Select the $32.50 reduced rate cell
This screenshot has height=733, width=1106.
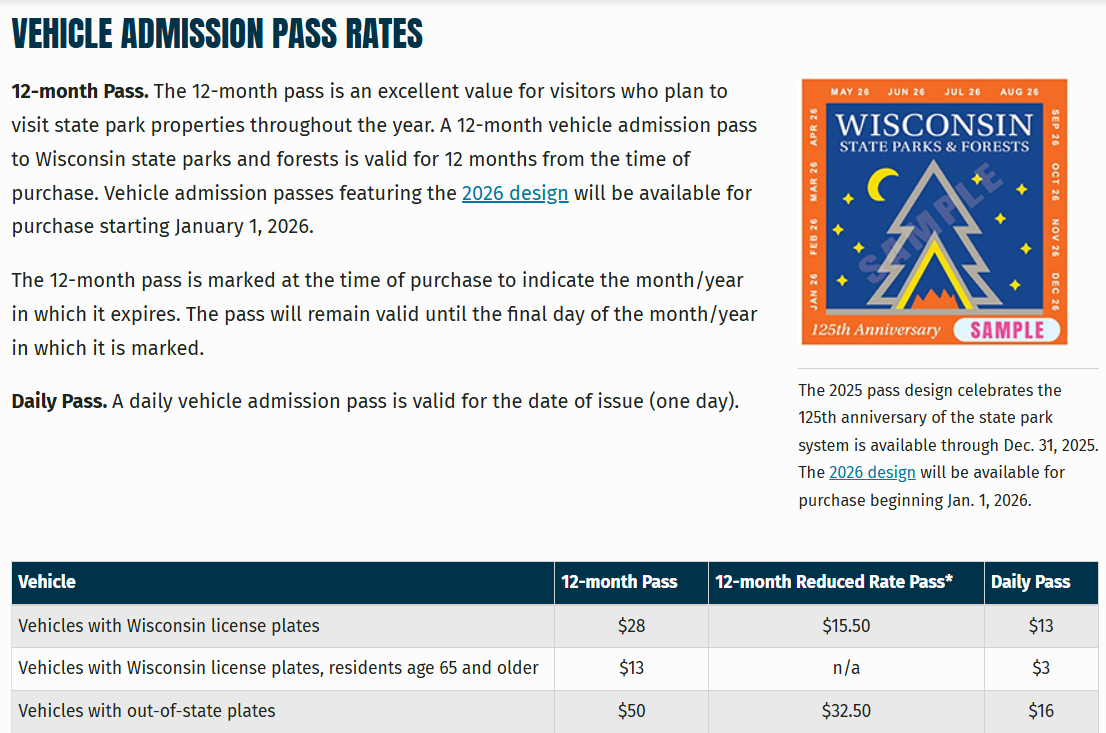[x=845, y=711]
